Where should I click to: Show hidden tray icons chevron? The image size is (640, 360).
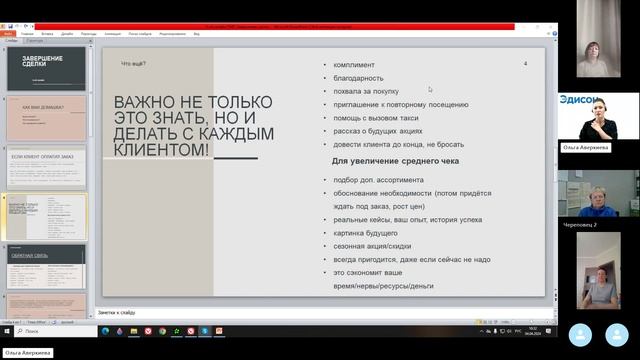[x=481, y=331]
